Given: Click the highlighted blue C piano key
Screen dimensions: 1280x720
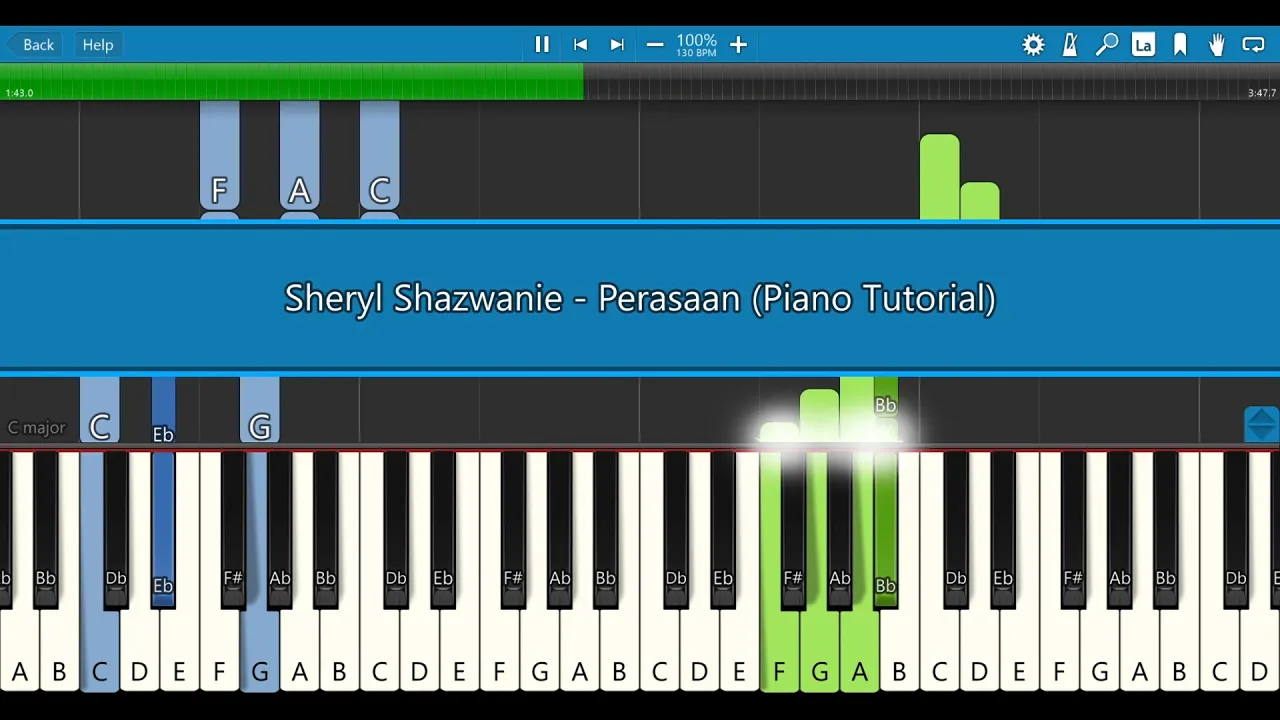Looking at the screenshot, I should point(99,650).
